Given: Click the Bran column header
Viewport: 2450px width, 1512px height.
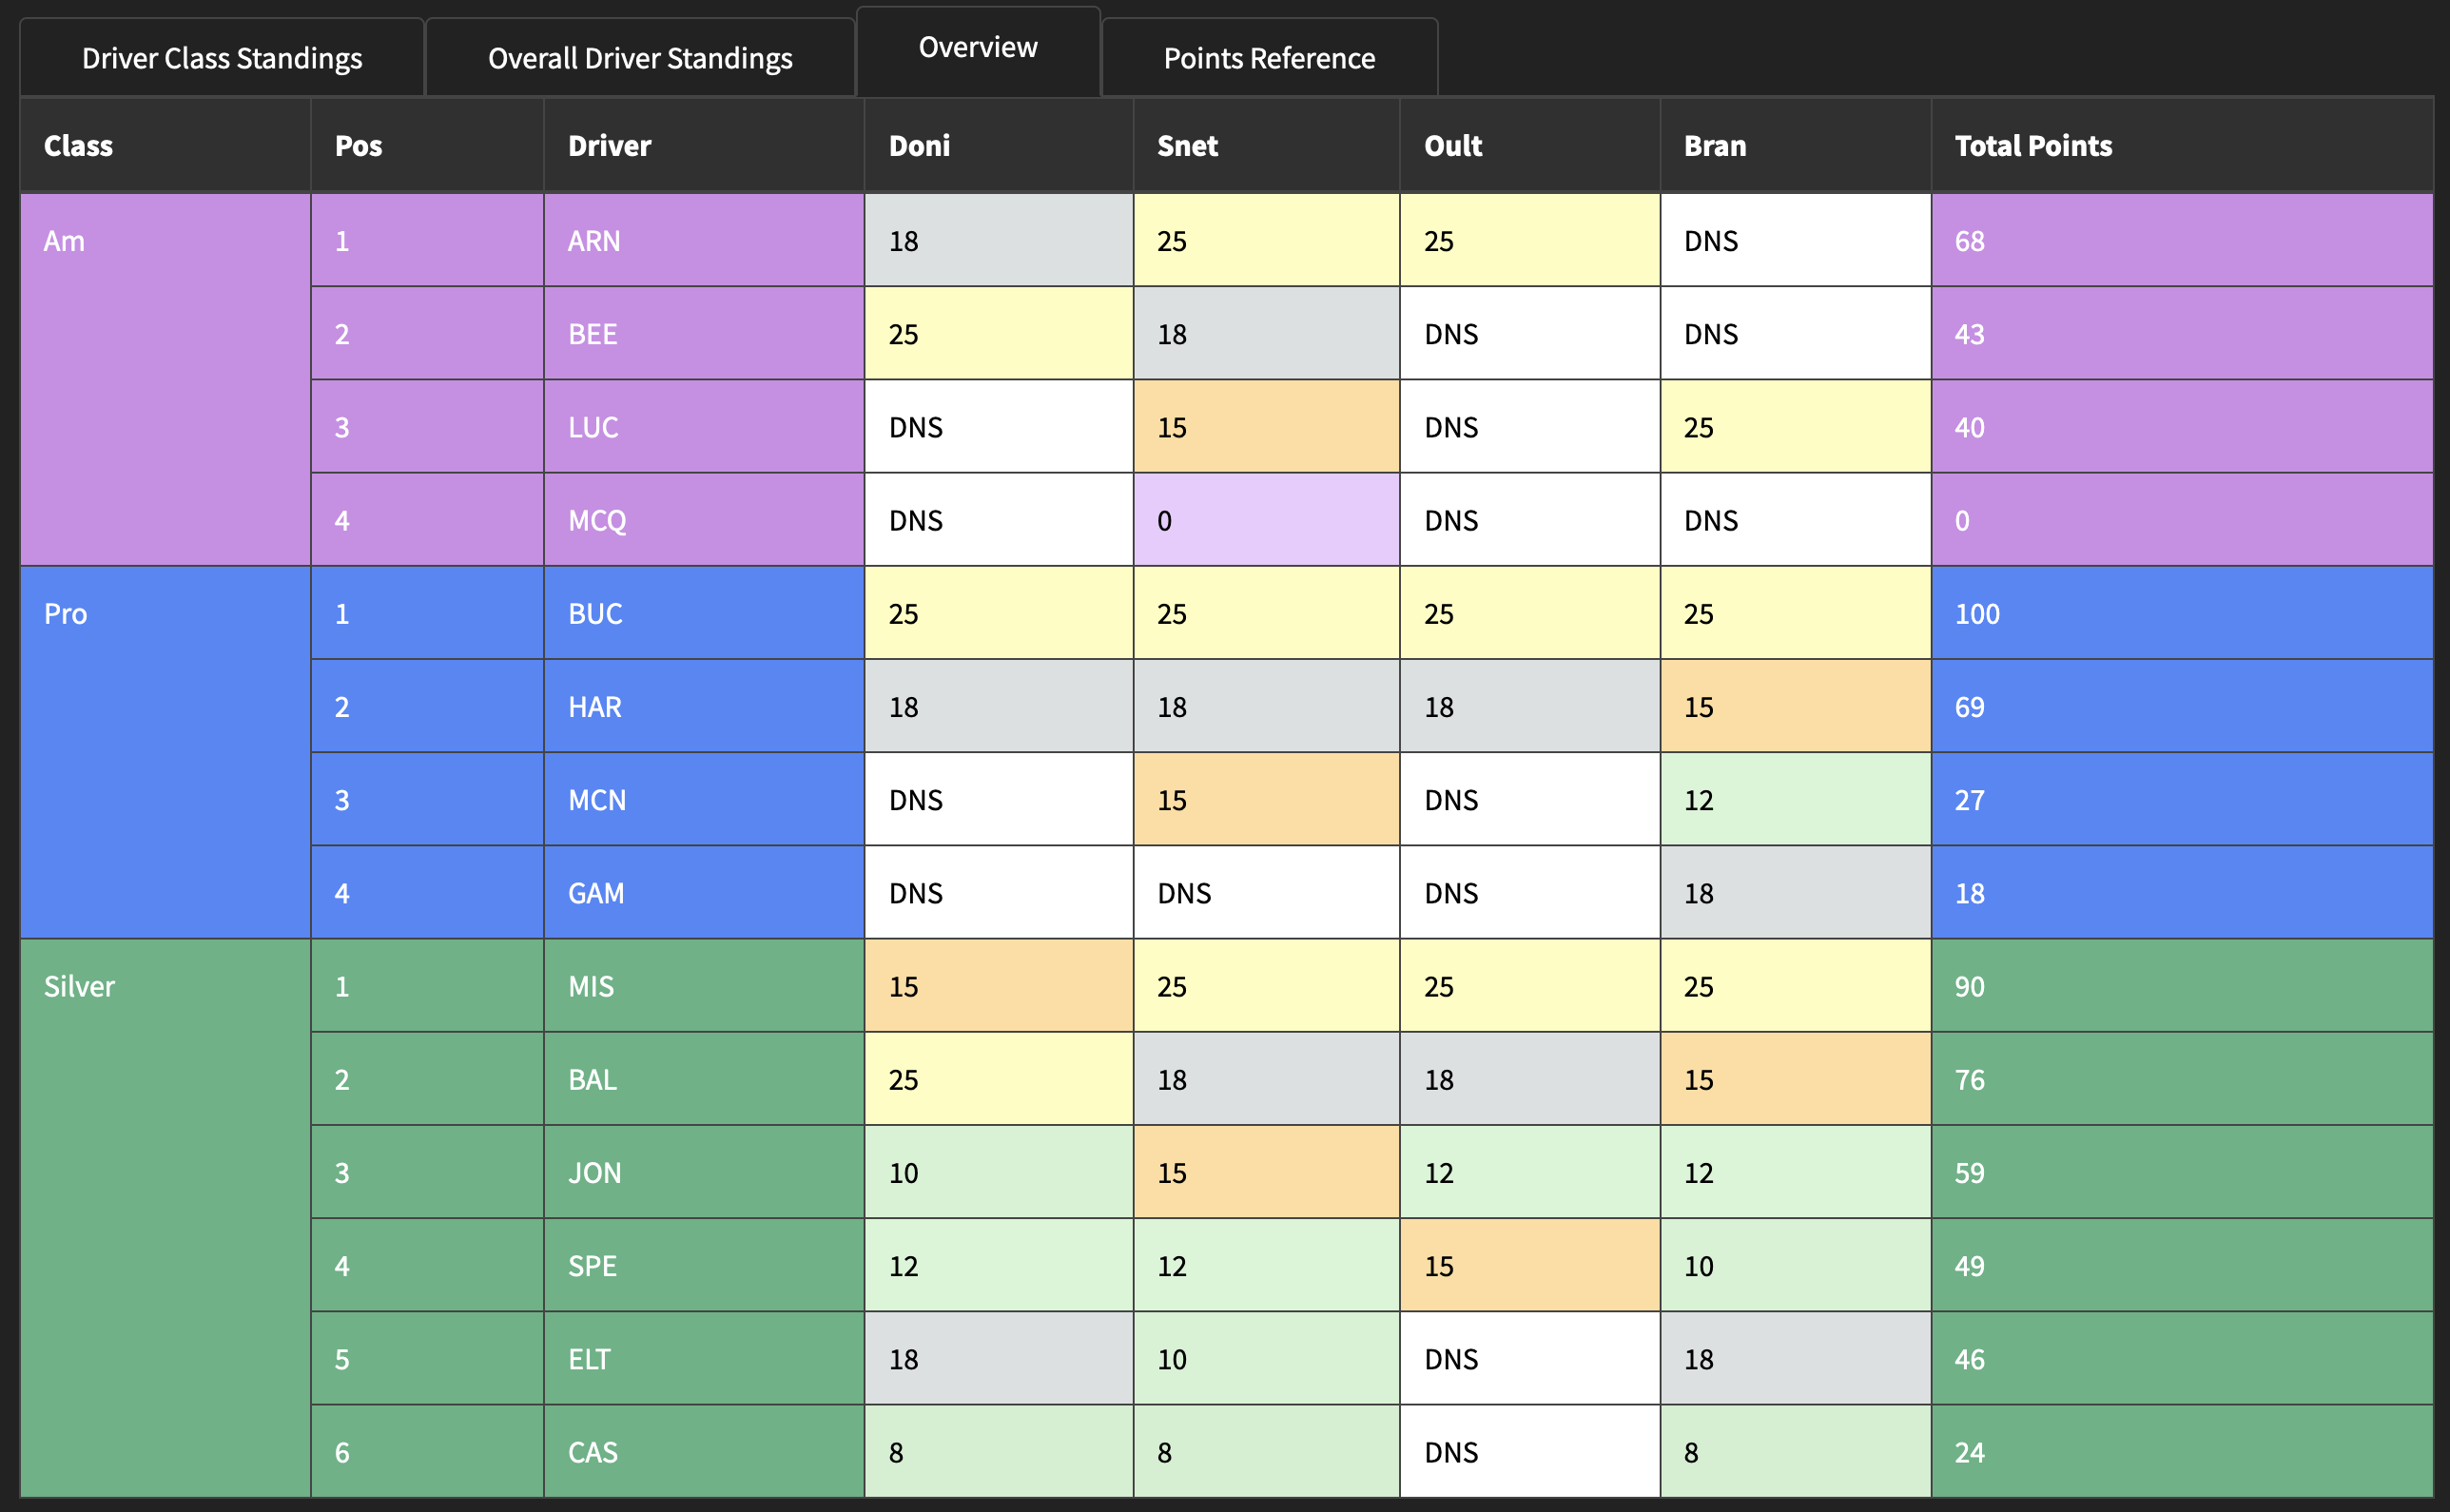Looking at the screenshot, I should point(1715,146).
